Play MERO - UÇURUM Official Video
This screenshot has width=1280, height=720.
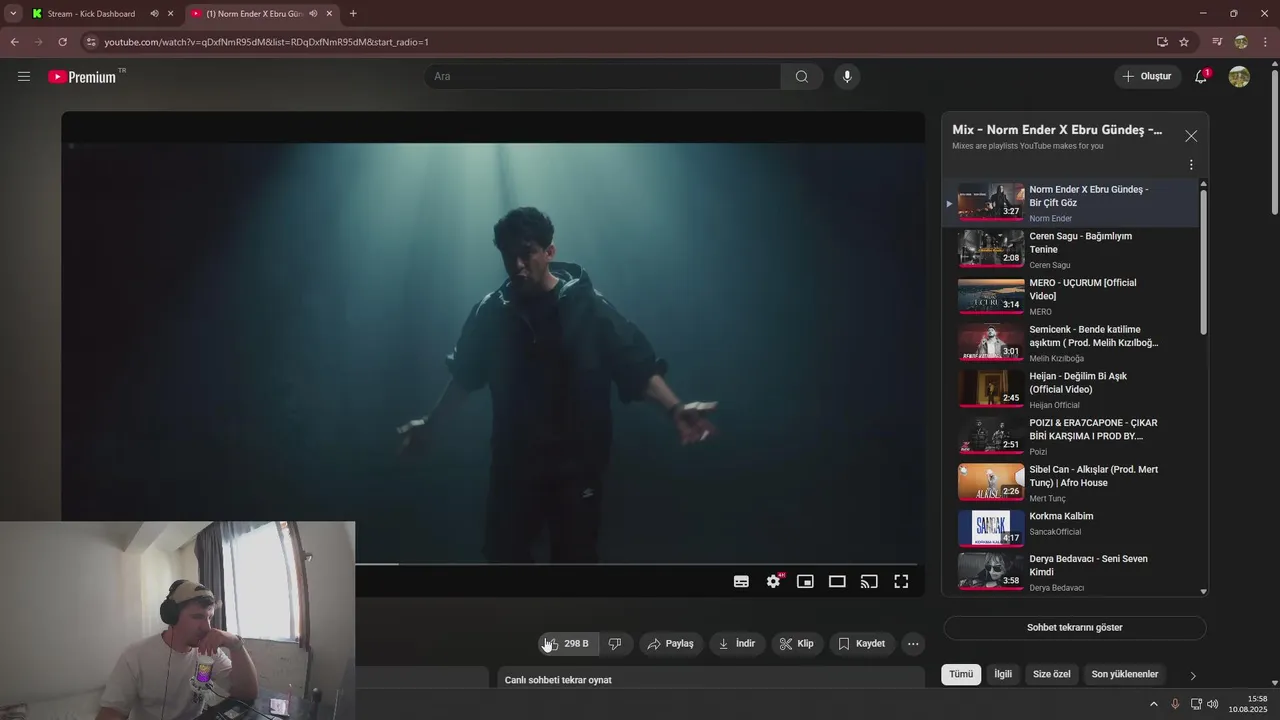[x=1070, y=296]
